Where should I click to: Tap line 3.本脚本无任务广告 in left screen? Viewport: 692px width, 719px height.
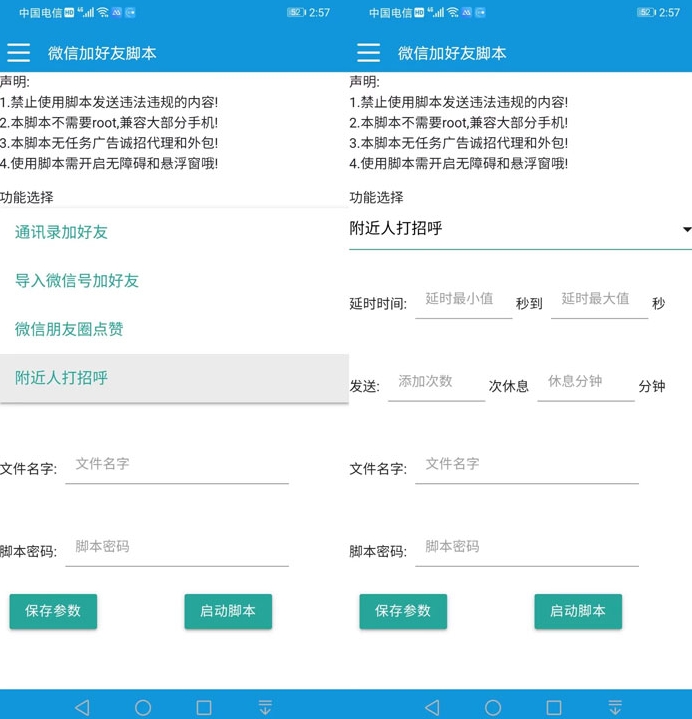click(x=109, y=143)
